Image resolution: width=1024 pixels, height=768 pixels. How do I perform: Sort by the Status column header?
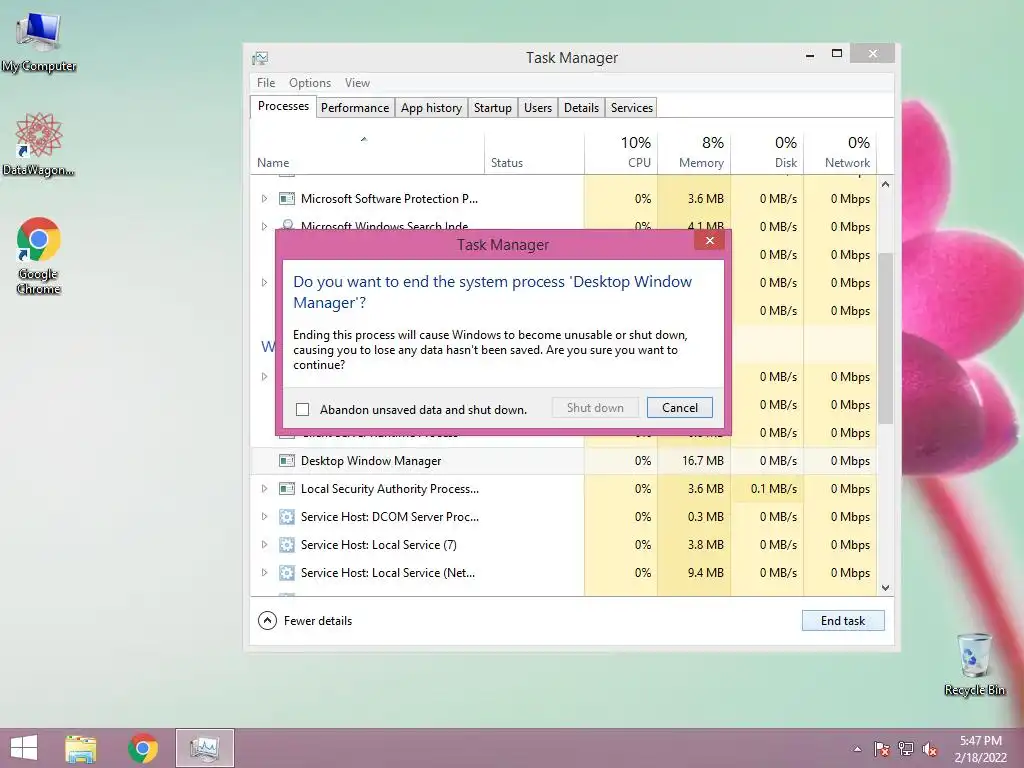point(534,153)
